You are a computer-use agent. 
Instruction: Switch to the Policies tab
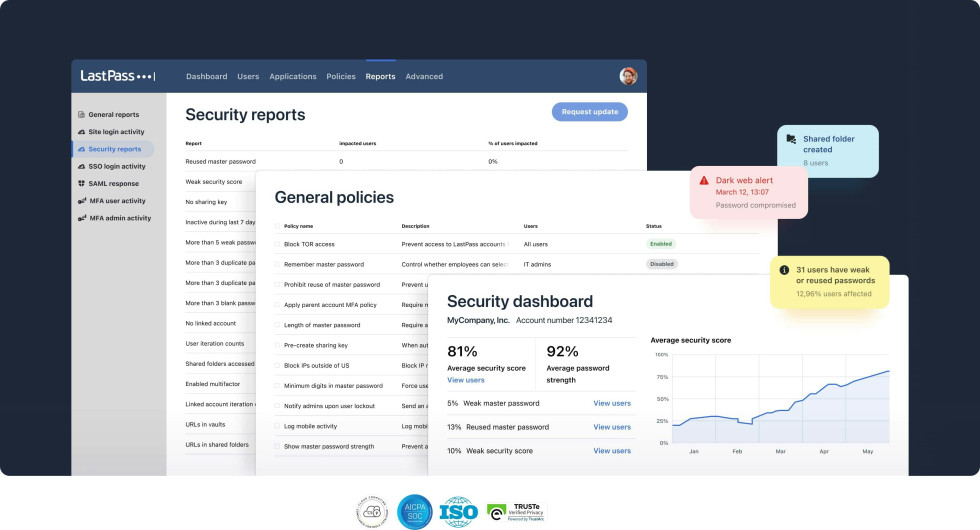[340, 77]
